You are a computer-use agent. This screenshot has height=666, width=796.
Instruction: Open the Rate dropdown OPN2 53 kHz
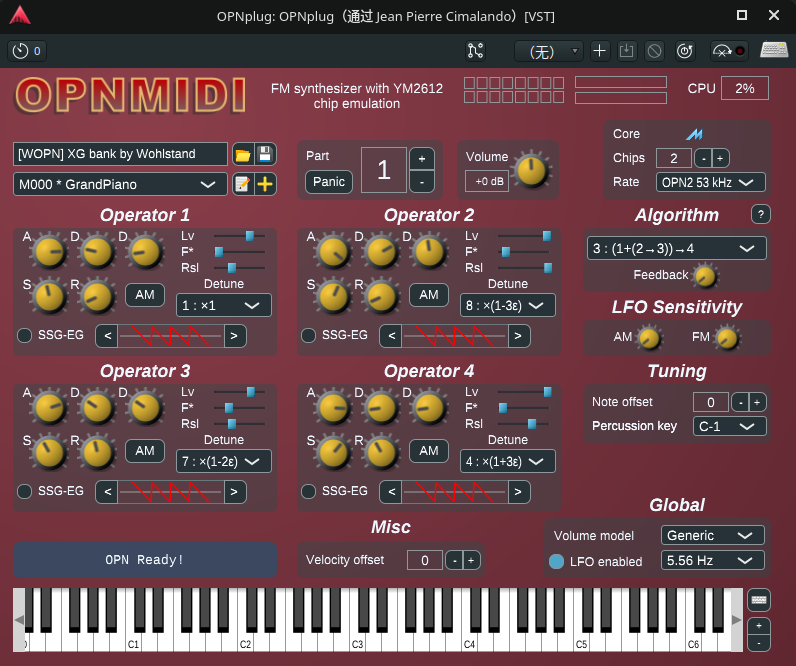click(711, 182)
